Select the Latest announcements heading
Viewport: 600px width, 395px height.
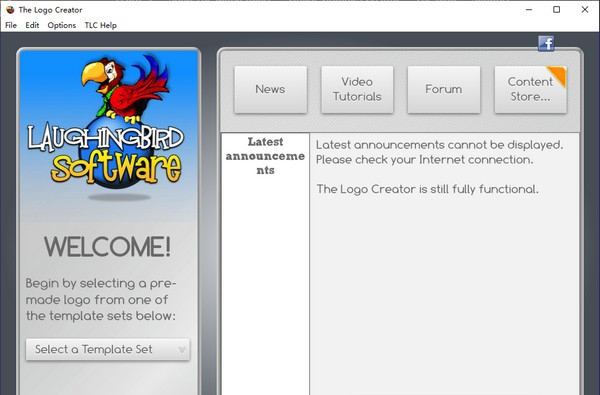pos(265,156)
